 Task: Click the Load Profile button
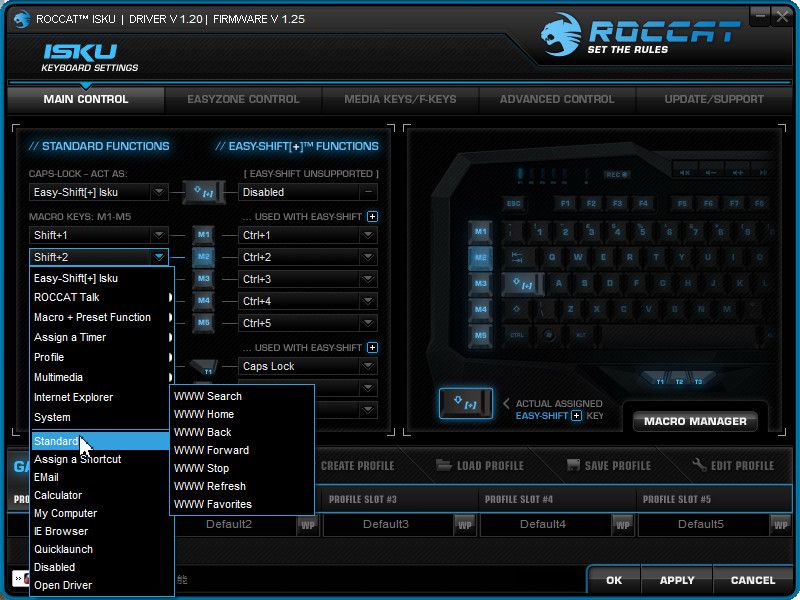[480, 466]
